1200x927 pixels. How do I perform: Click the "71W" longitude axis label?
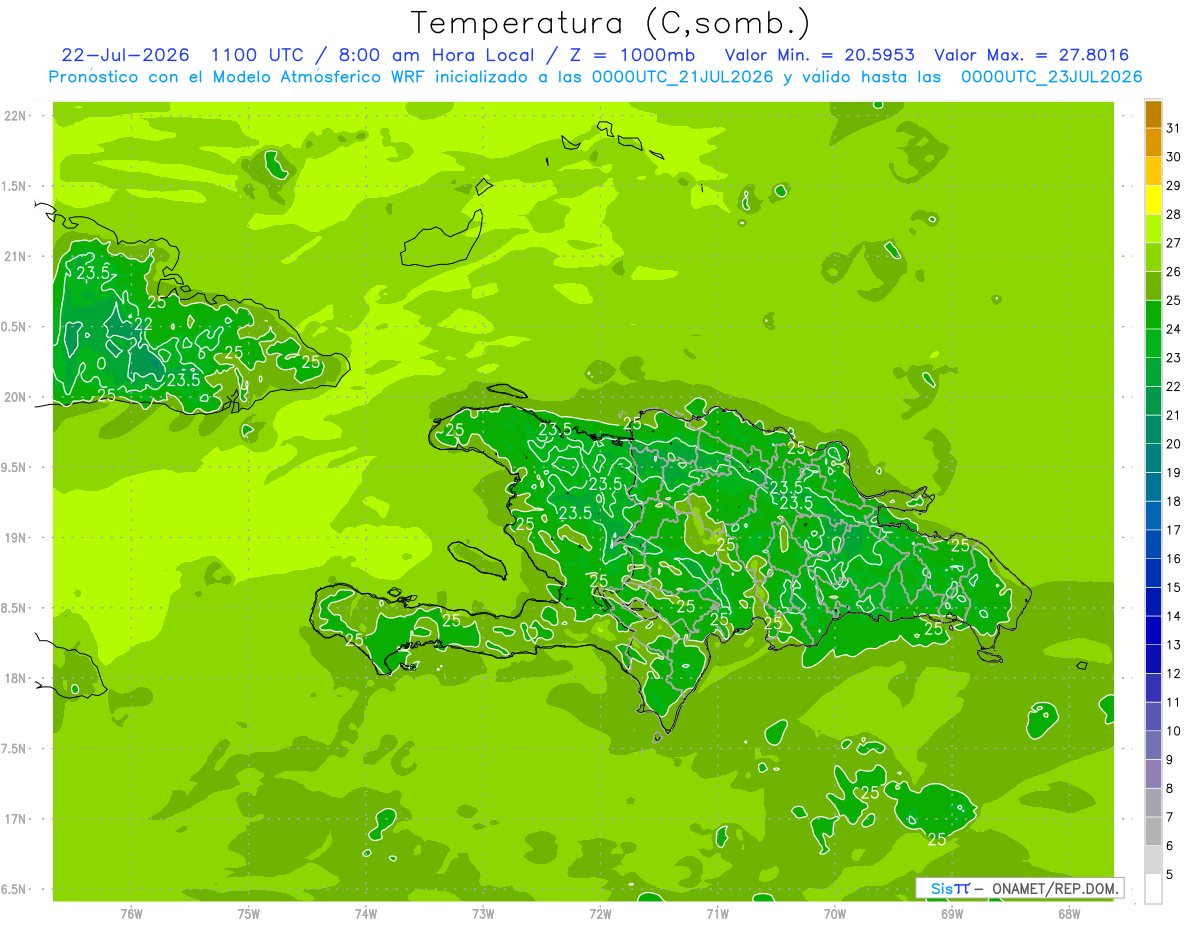pyautogui.click(x=717, y=913)
